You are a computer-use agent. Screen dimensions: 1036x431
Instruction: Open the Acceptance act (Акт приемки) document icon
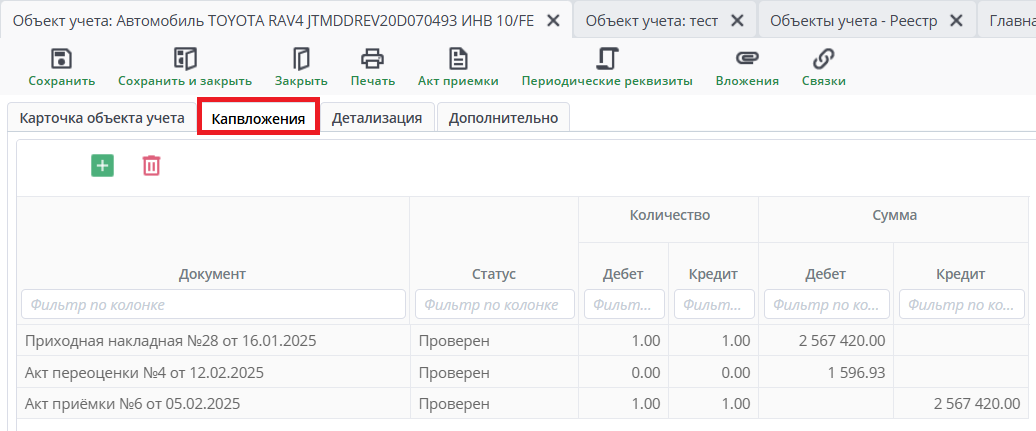(x=458, y=59)
